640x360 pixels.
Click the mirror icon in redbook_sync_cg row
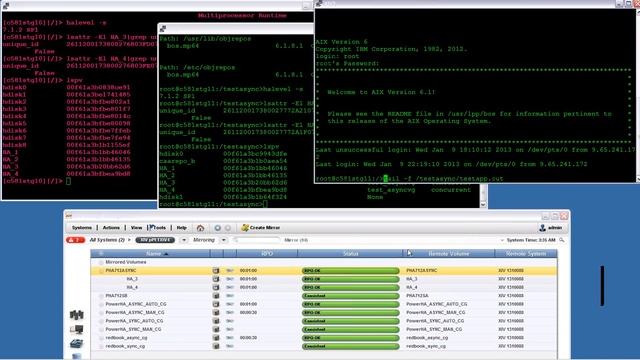point(216,346)
